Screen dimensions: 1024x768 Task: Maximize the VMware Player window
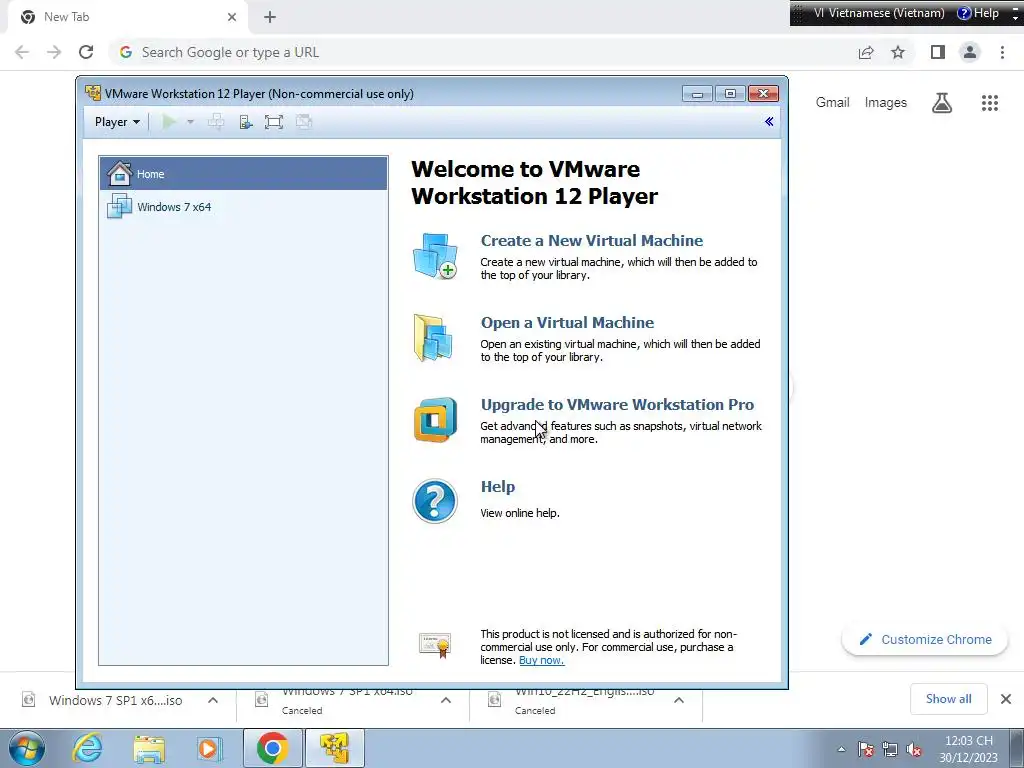click(730, 94)
